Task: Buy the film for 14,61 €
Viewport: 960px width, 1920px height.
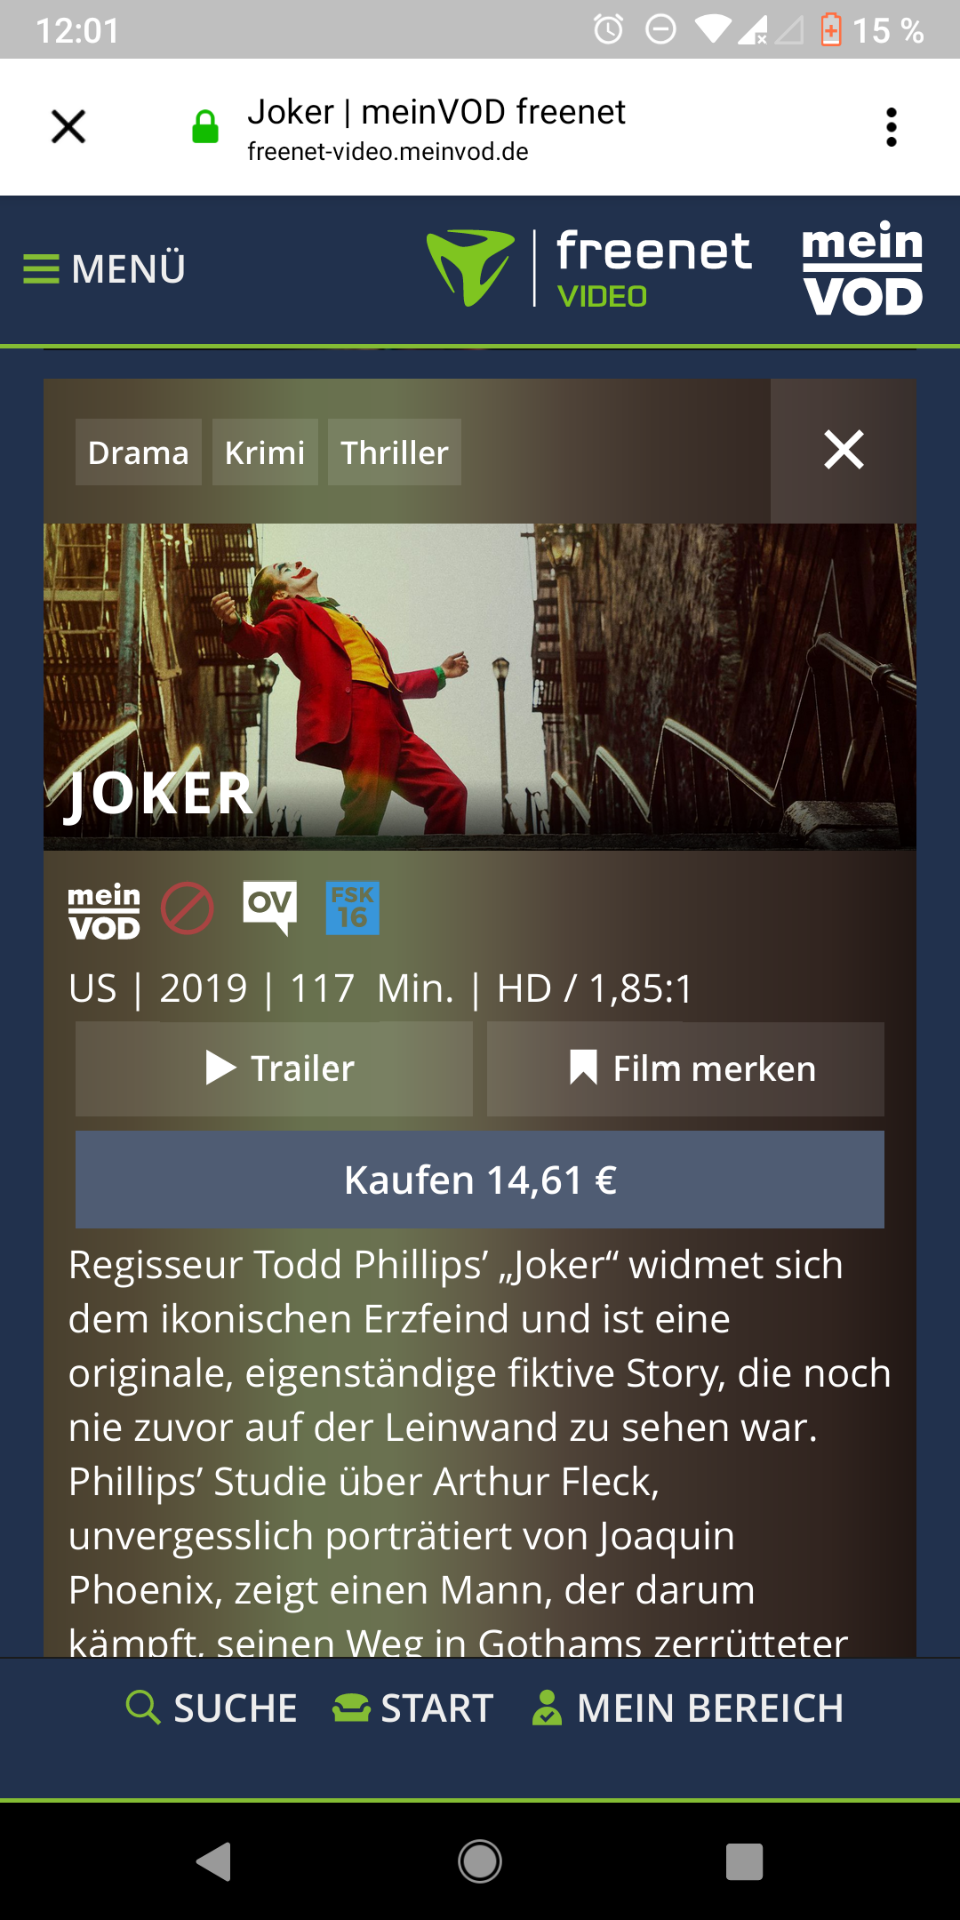Action: click(x=480, y=1179)
